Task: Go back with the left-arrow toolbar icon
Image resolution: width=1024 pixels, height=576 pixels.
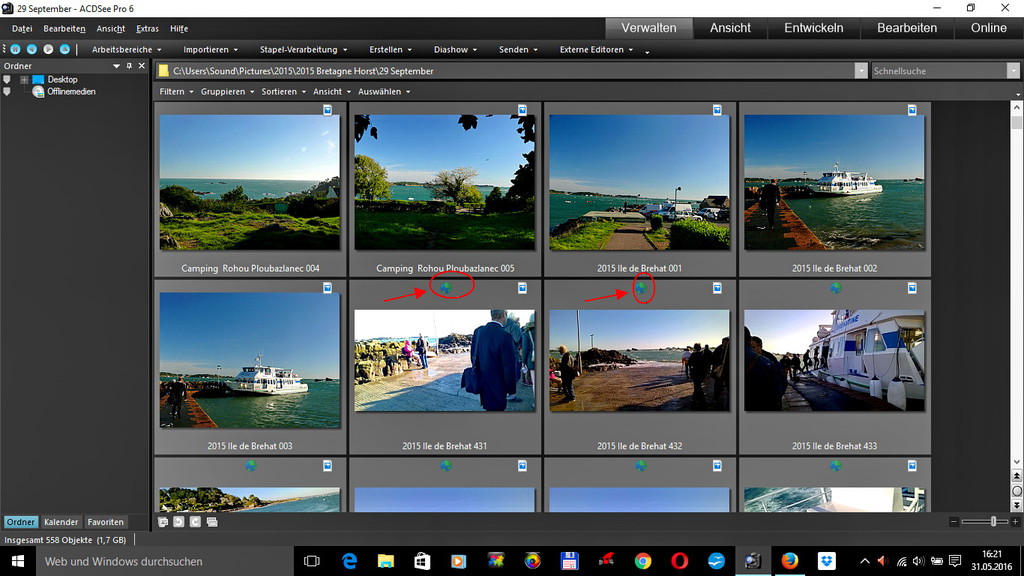Action: click(x=31, y=49)
